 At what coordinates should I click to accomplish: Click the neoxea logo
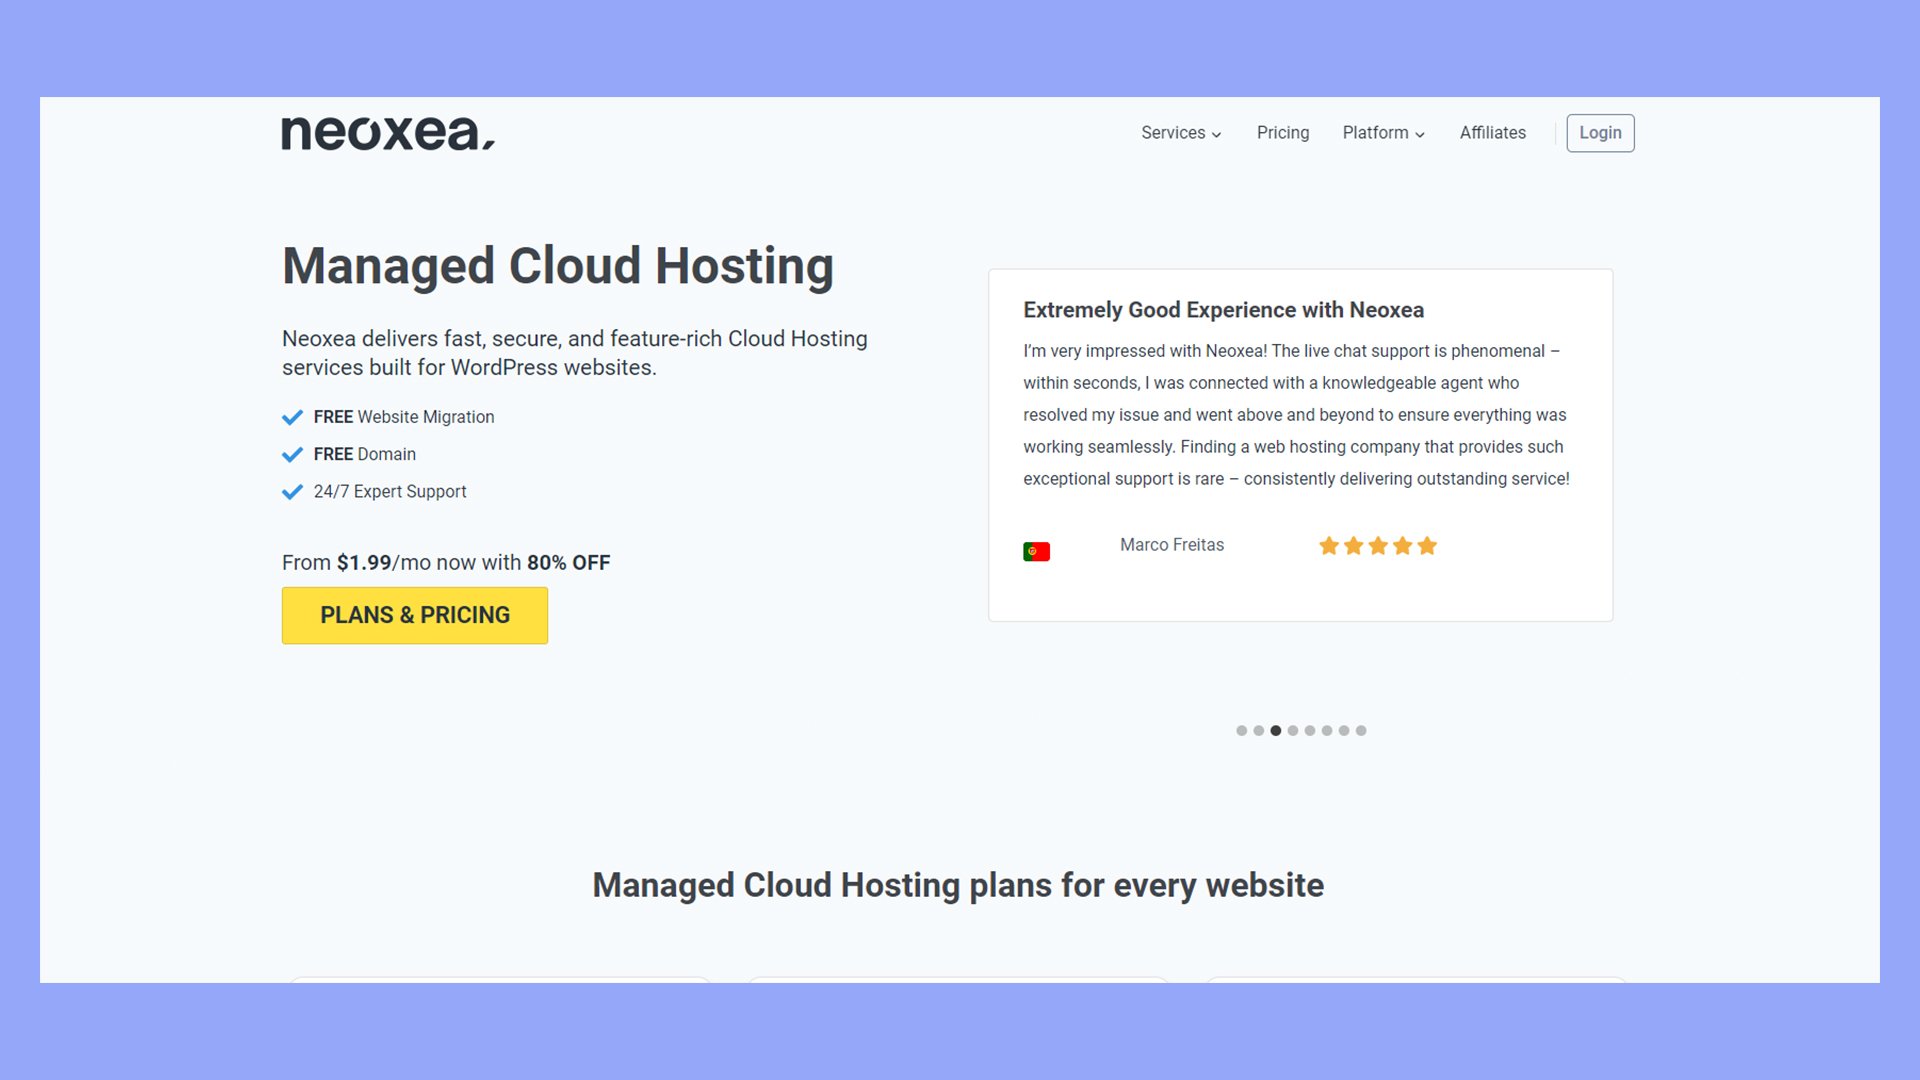tap(388, 133)
